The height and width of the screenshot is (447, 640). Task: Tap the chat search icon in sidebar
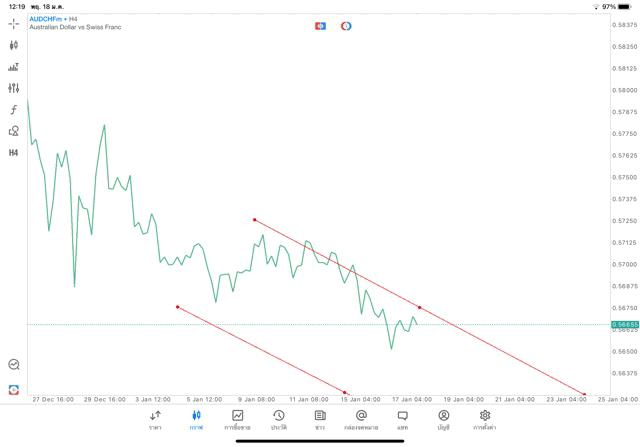point(14,365)
